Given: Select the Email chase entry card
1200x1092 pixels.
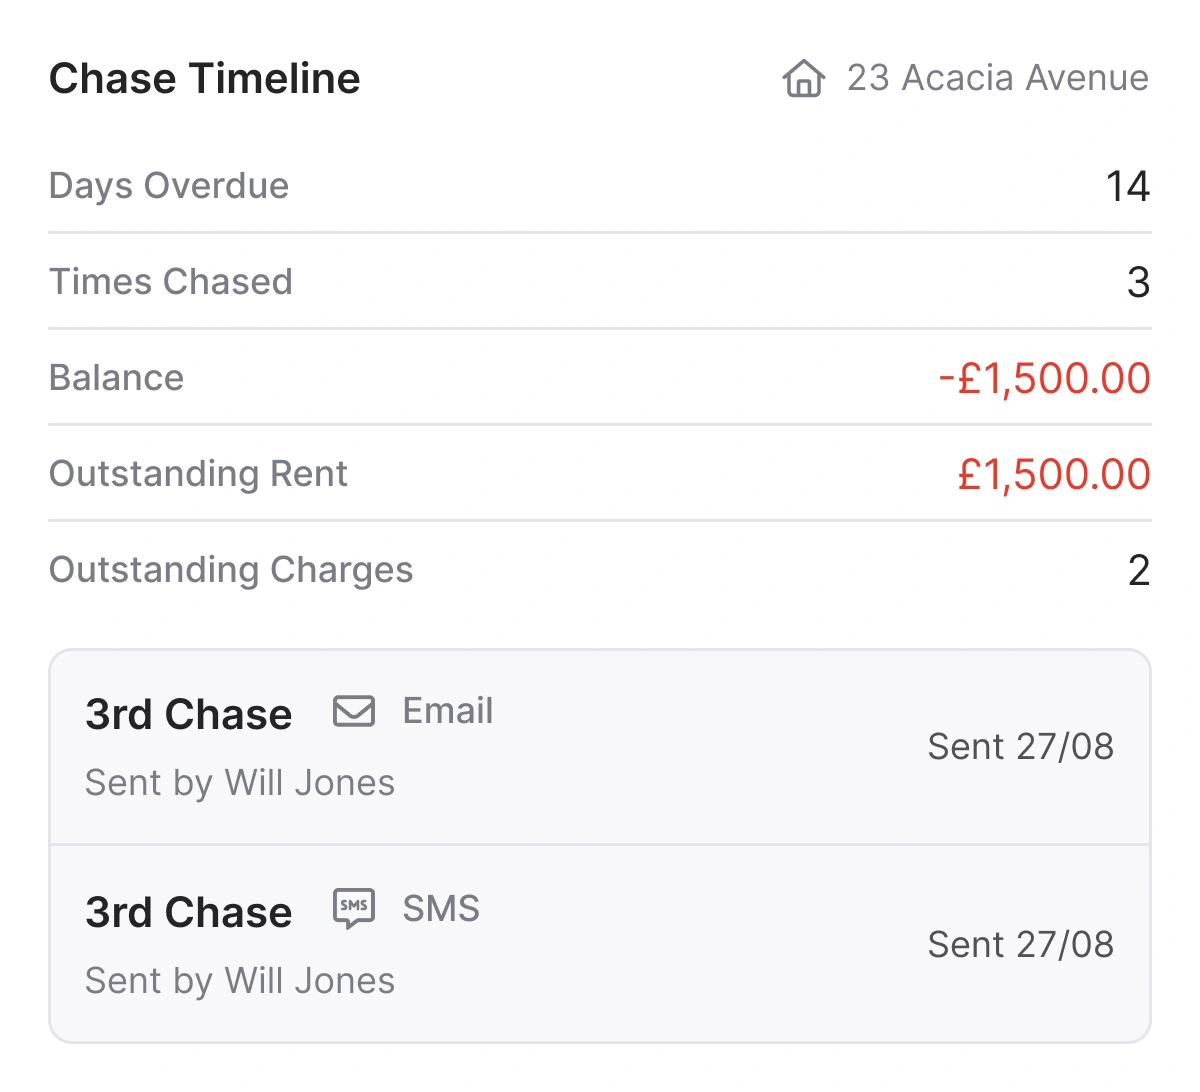Looking at the screenshot, I should (600, 746).
